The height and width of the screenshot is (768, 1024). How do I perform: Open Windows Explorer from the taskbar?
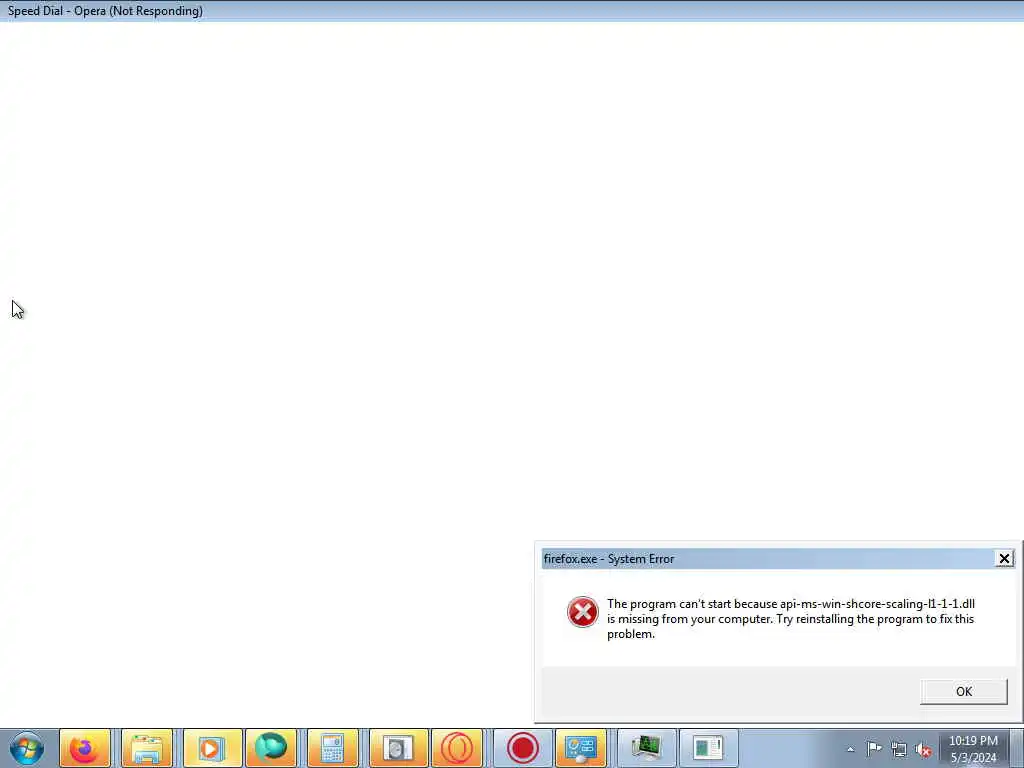pos(147,748)
